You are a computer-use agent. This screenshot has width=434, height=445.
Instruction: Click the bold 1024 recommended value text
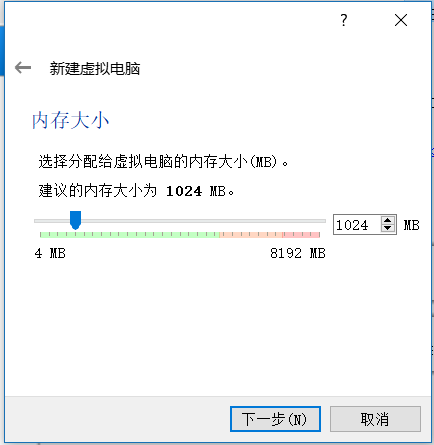point(184,191)
